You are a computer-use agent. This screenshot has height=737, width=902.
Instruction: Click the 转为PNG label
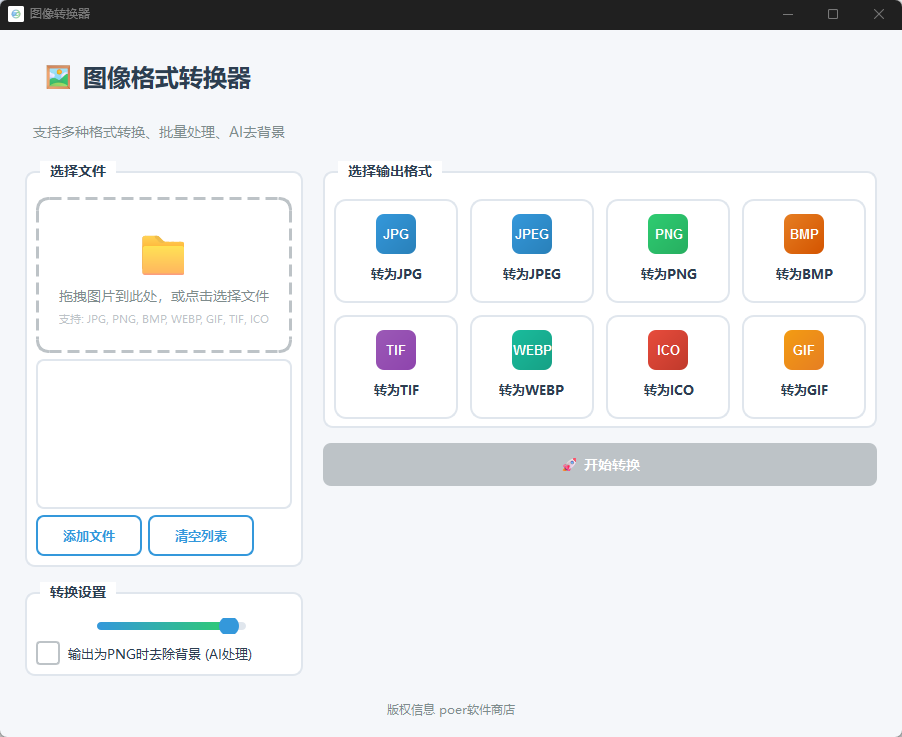[668, 274]
